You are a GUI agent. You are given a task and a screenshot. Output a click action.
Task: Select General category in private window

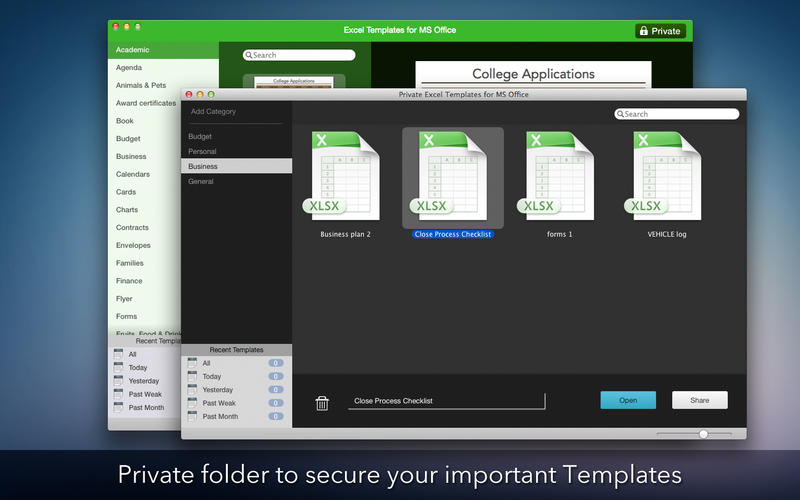236,181
